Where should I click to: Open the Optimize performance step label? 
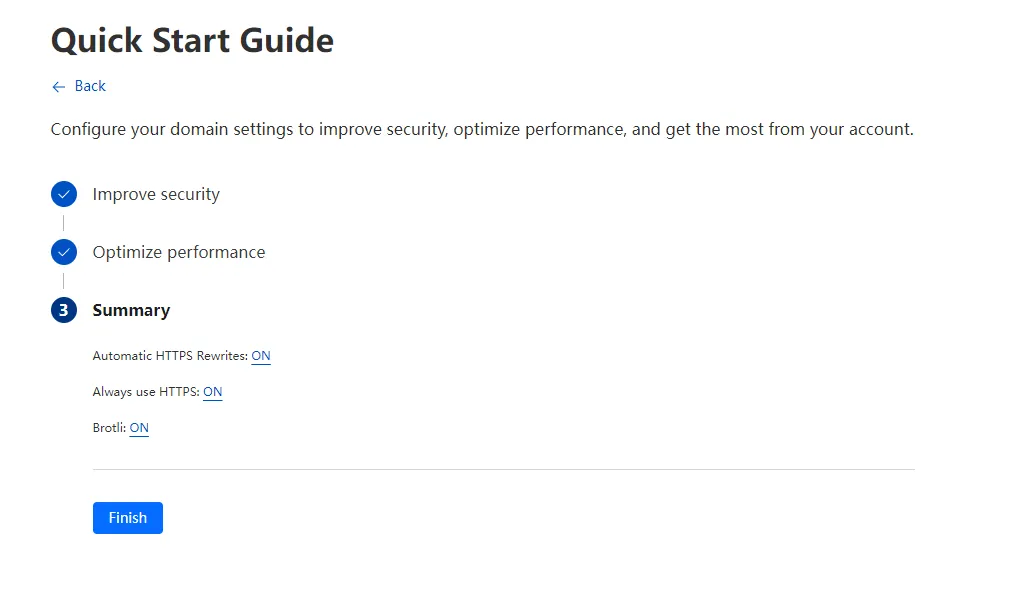179,252
